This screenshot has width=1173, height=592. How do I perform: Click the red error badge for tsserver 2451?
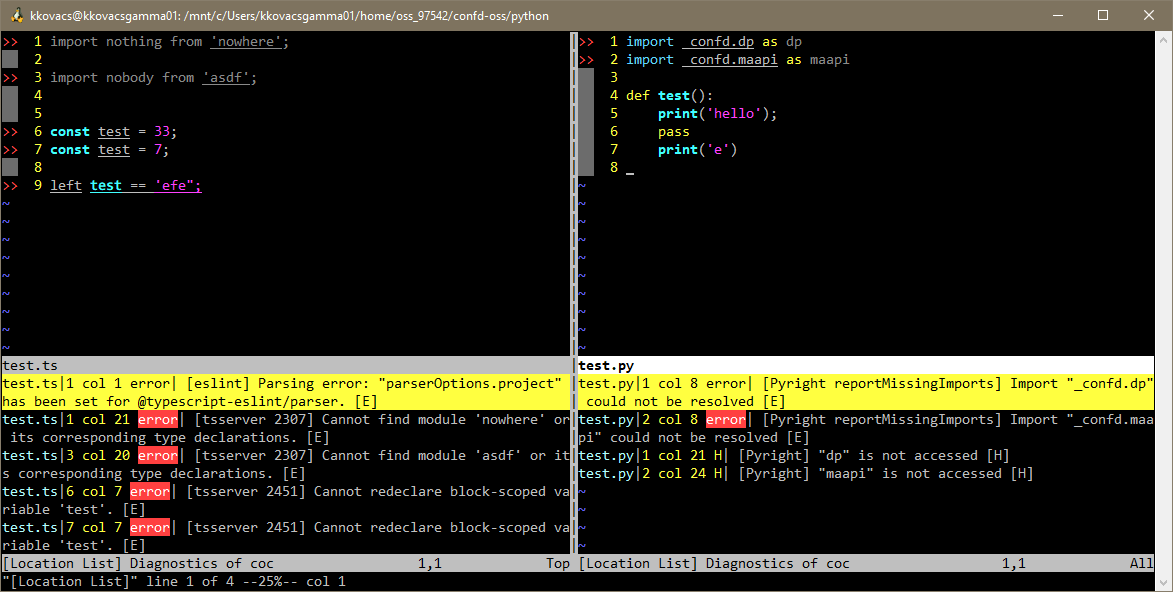coord(151,491)
